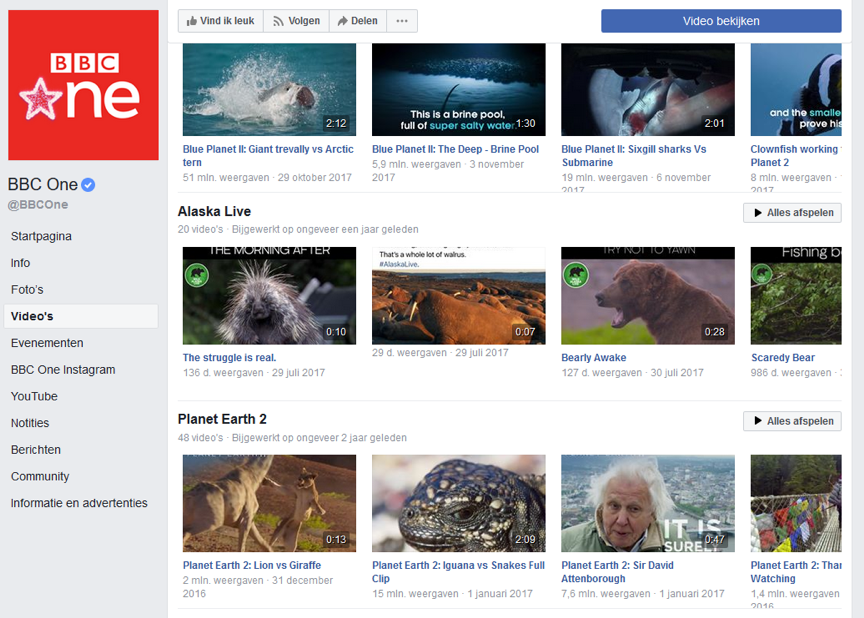Click title Planet Earth 2: Sir David Attenborough

pos(617,572)
